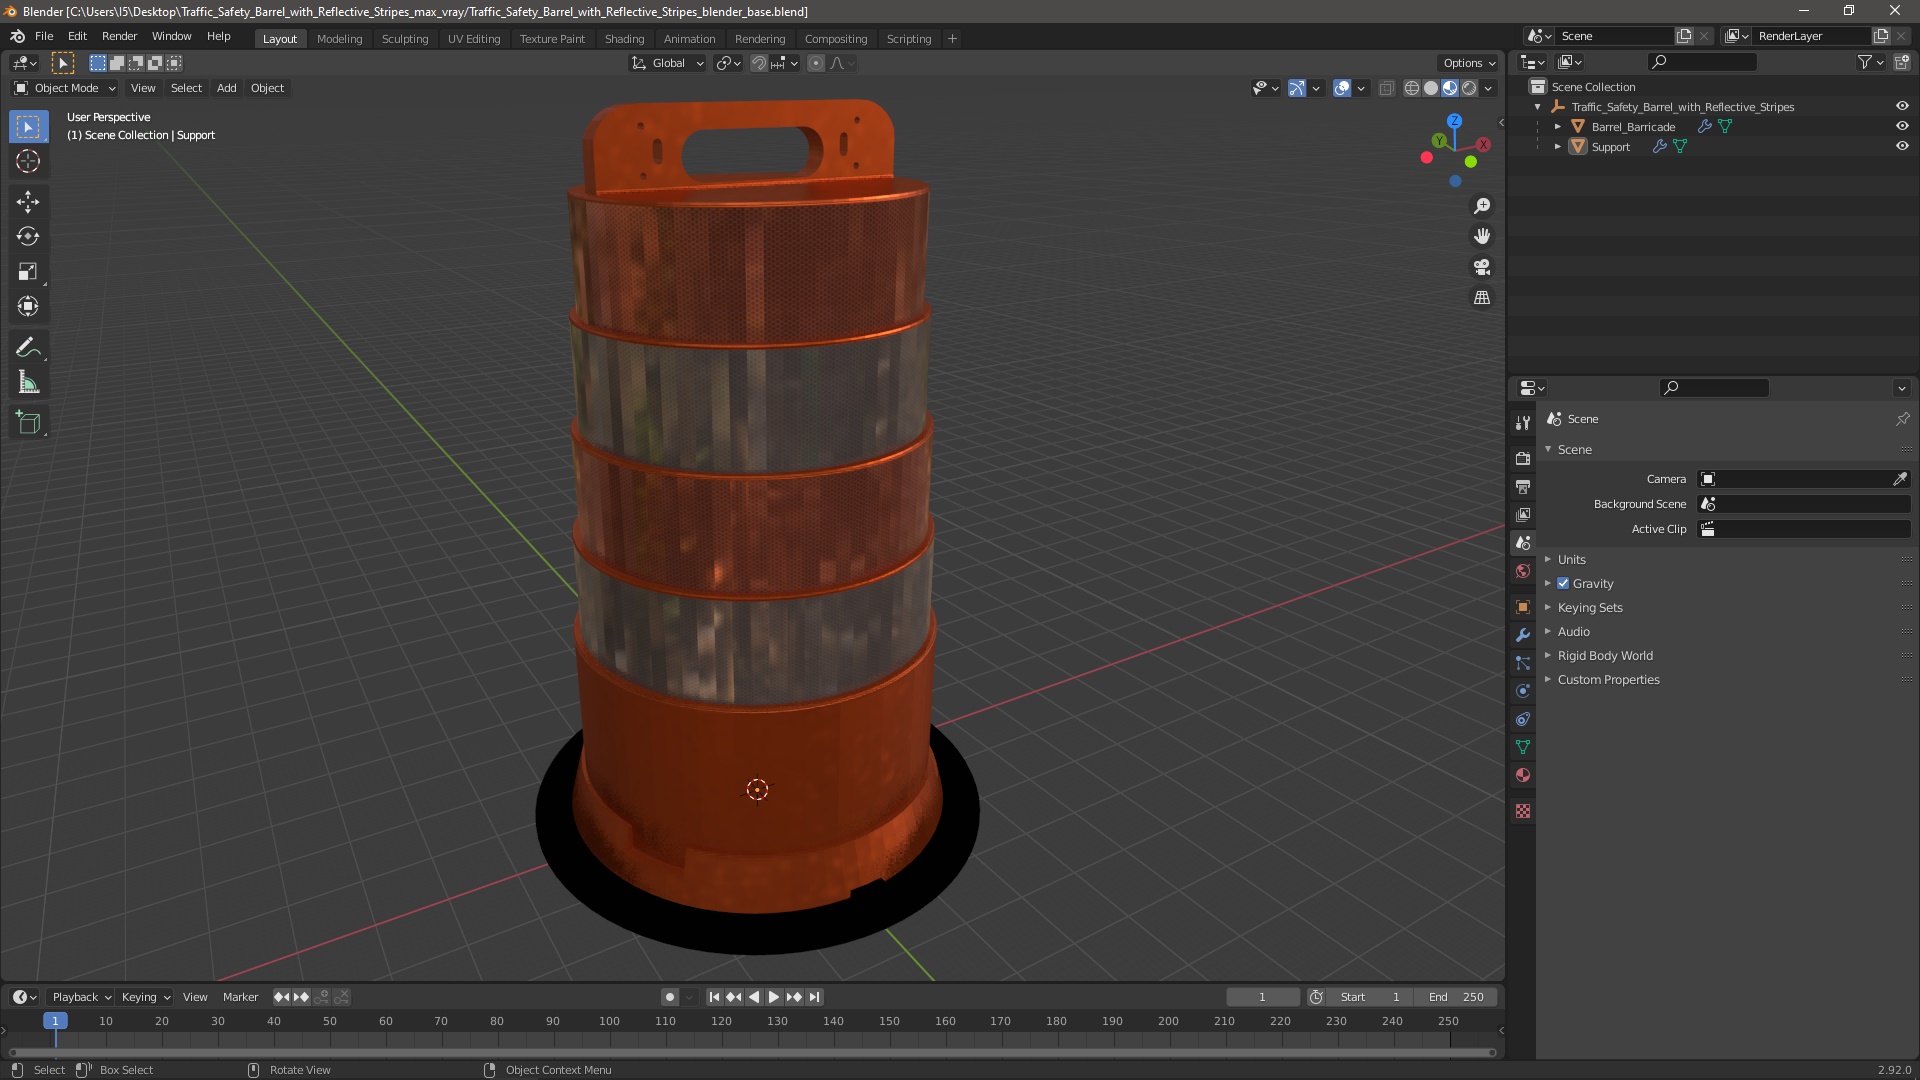
Task: Choose the Select Box tool
Action: point(28,127)
